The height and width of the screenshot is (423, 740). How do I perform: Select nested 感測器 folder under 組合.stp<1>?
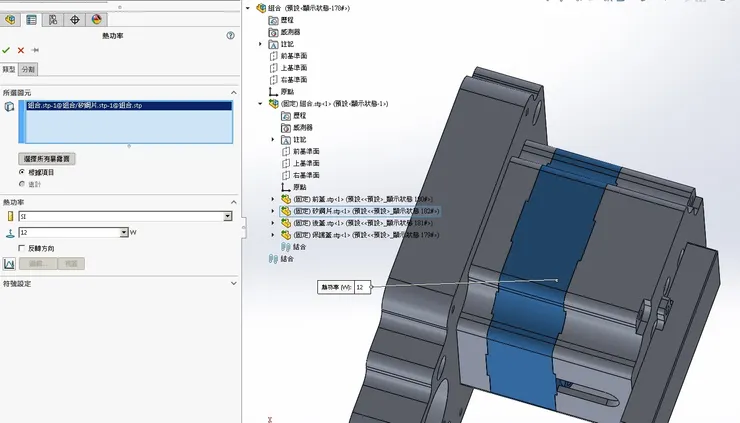[298, 127]
